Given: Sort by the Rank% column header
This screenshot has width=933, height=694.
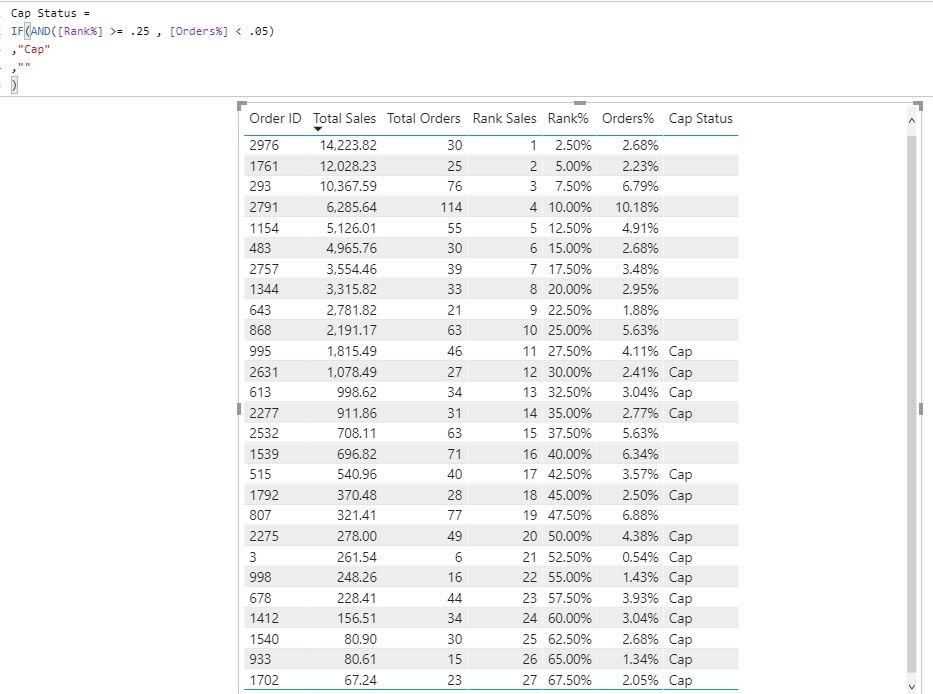Looking at the screenshot, I should click(568, 118).
